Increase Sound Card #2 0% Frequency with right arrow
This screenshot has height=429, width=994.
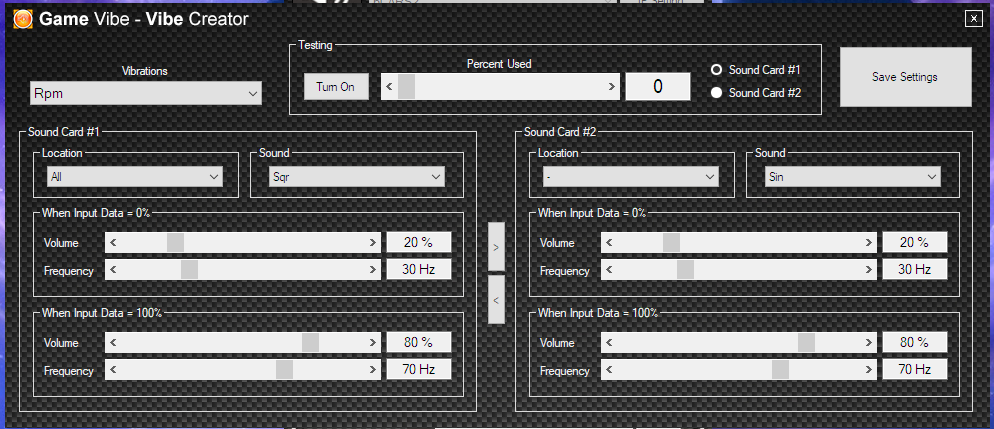869,269
